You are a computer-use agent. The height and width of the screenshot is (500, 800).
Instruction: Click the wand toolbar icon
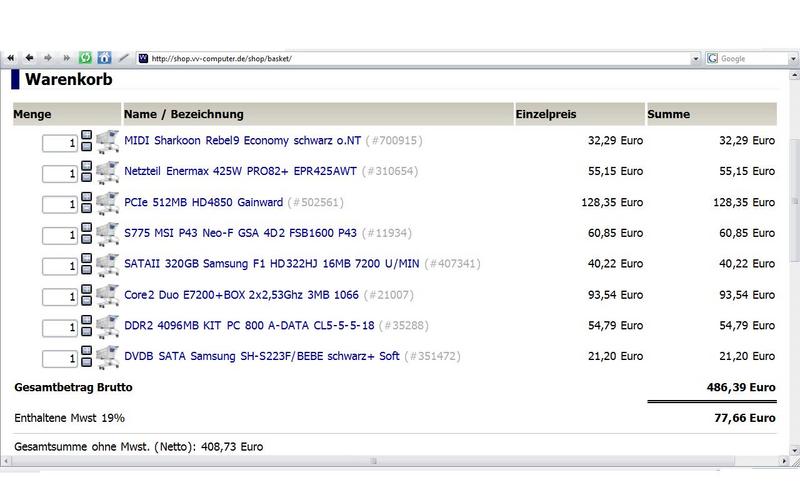(123, 58)
